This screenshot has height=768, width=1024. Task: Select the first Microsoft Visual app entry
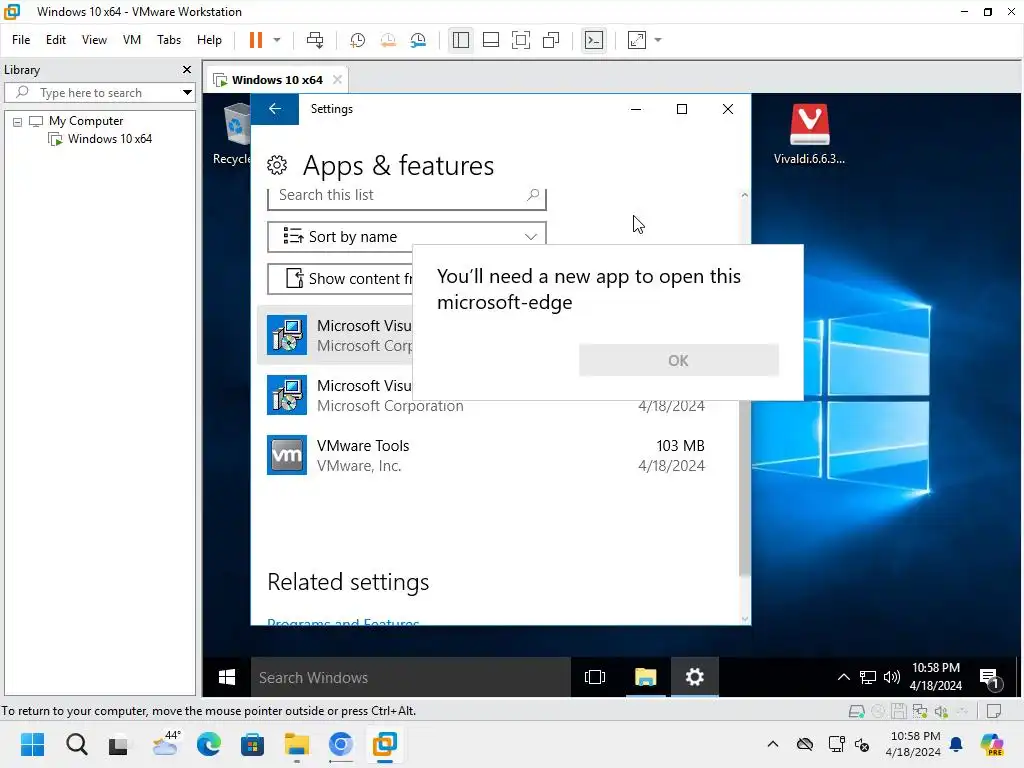pos(336,335)
